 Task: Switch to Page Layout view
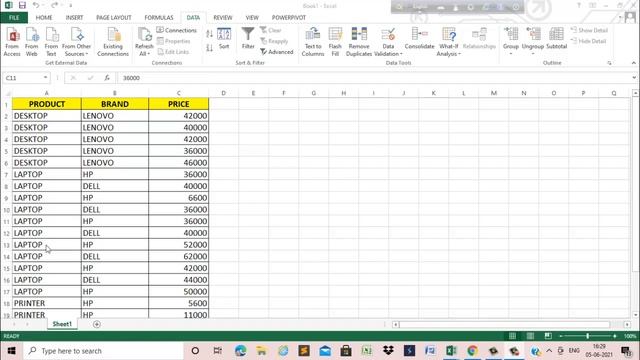click(x=530, y=336)
